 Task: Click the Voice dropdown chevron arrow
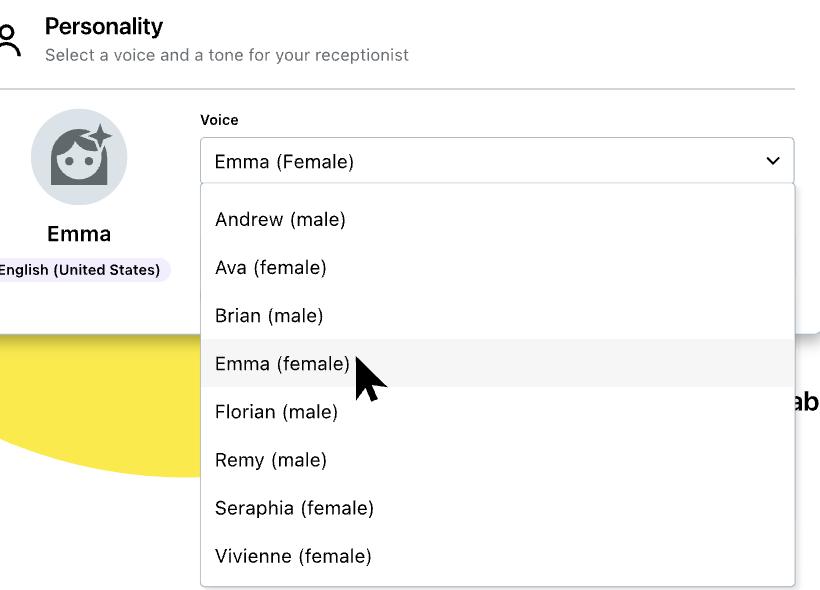tap(772, 161)
